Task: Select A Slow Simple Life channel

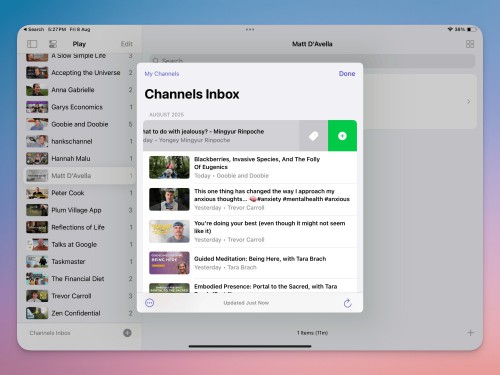Action: coord(79,57)
